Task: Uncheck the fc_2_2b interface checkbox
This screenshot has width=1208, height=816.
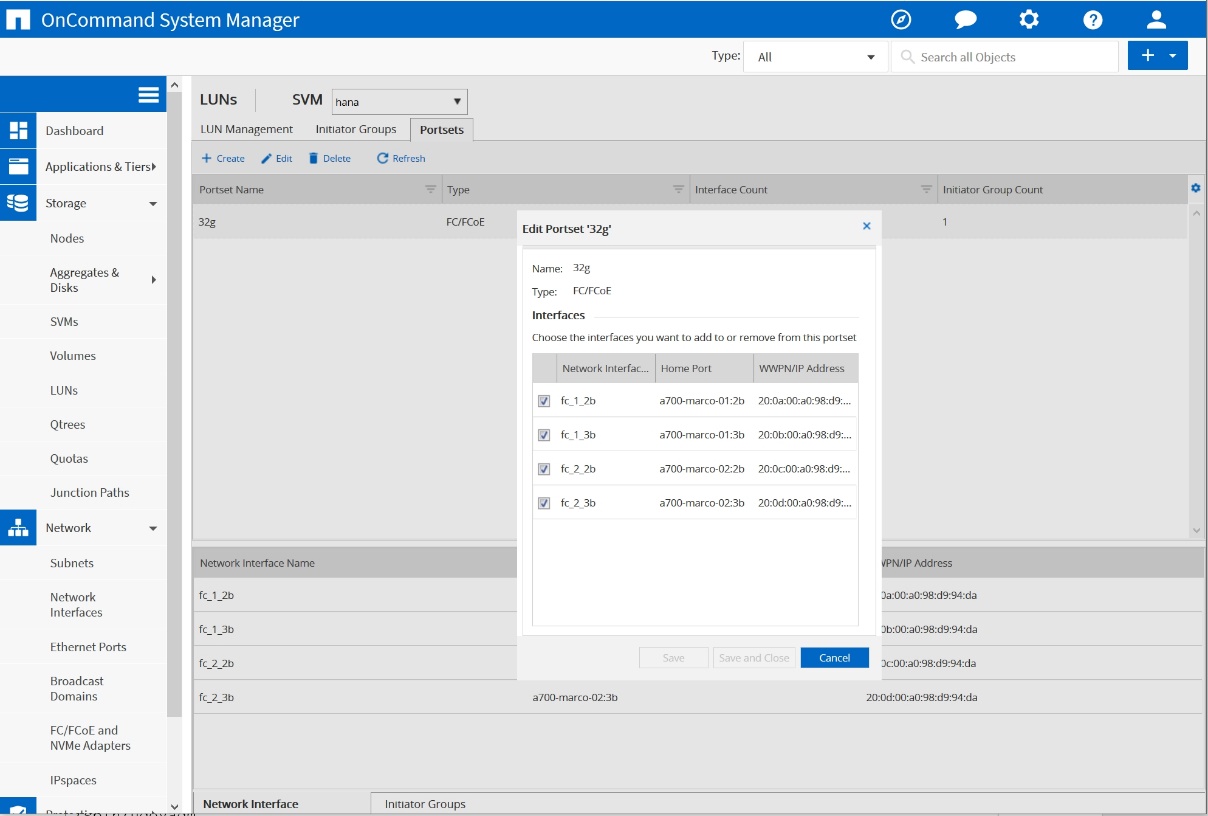Action: pos(544,469)
